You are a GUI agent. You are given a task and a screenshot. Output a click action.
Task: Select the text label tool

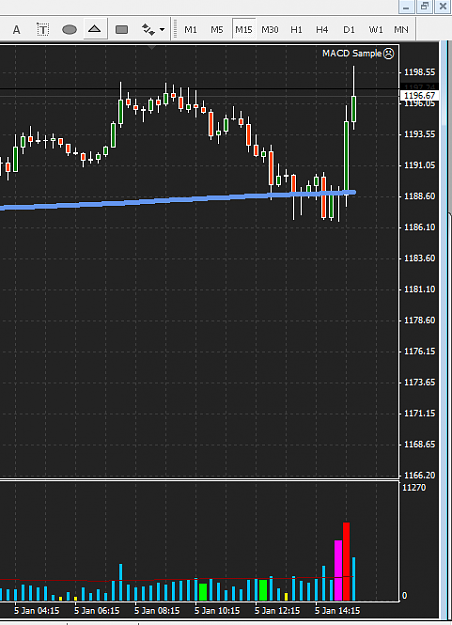pos(43,30)
